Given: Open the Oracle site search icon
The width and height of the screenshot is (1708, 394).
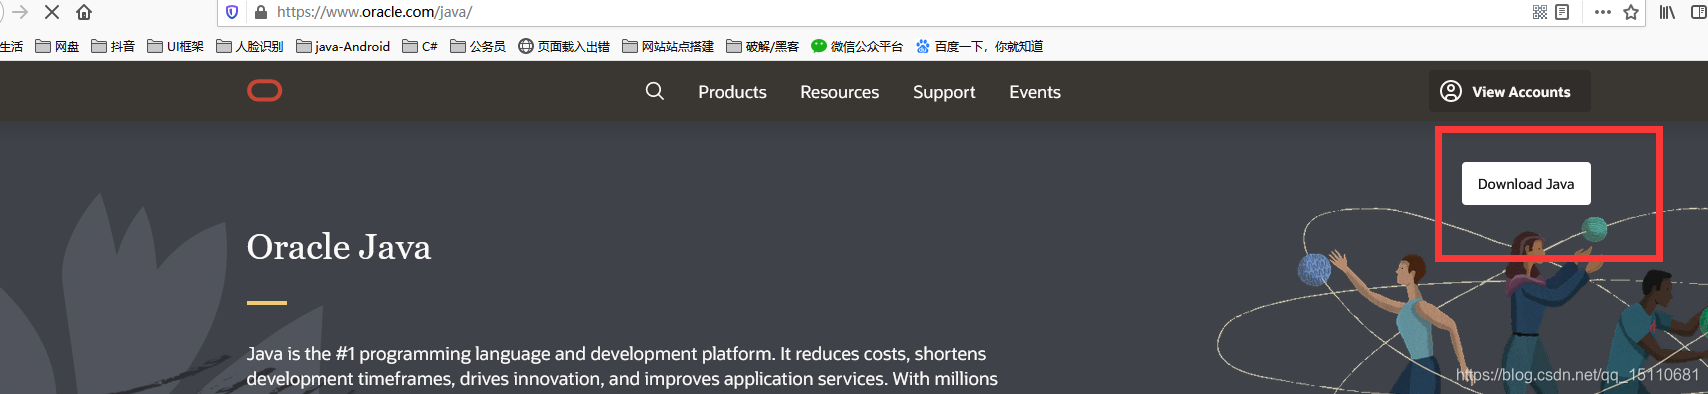Looking at the screenshot, I should 655,91.
